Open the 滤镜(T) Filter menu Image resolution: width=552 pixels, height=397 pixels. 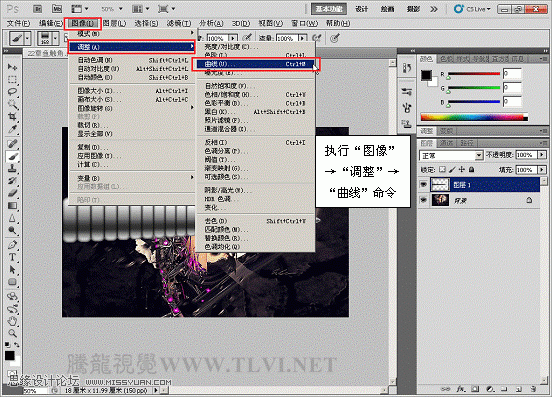click(x=179, y=23)
